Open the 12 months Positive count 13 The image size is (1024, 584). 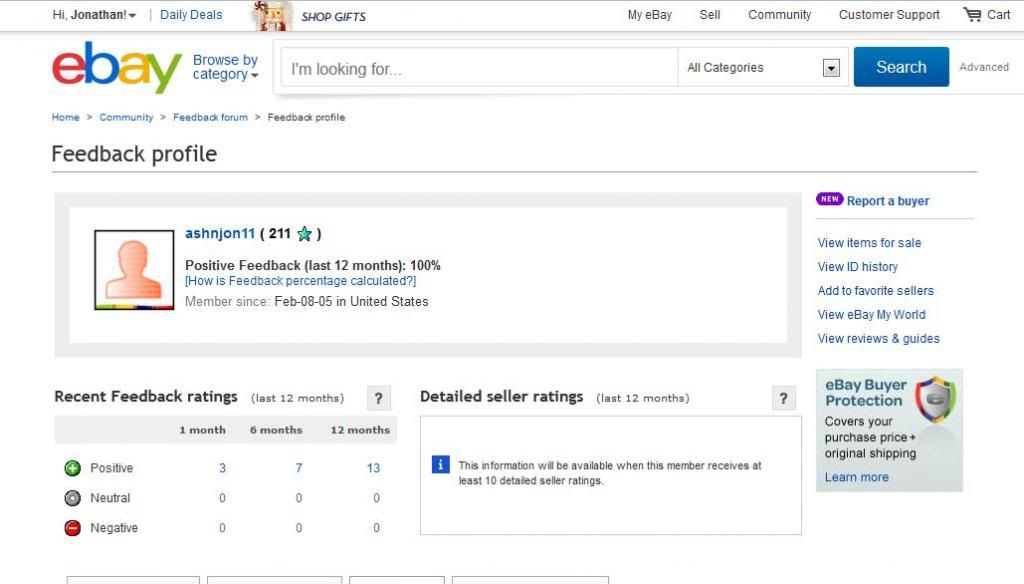point(373,468)
